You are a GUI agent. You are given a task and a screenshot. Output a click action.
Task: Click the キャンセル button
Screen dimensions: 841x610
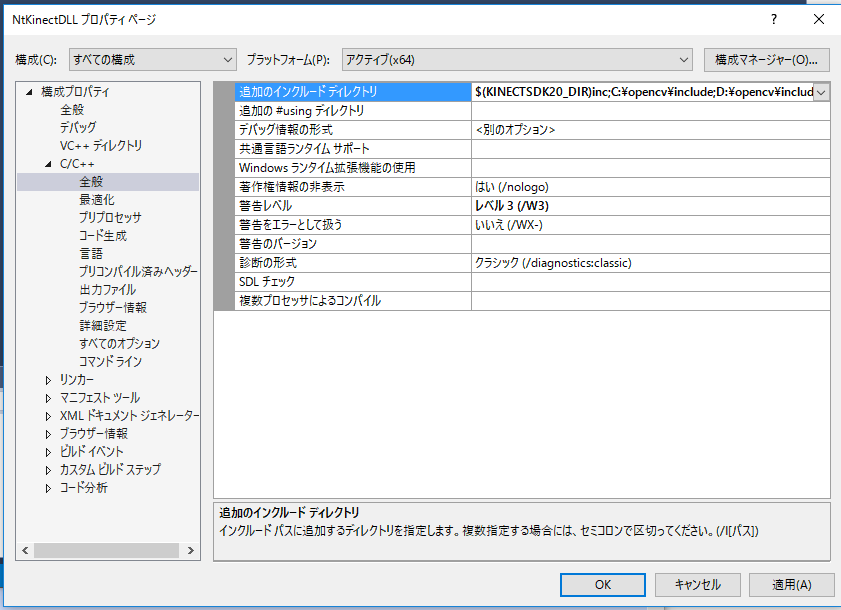point(697,585)
